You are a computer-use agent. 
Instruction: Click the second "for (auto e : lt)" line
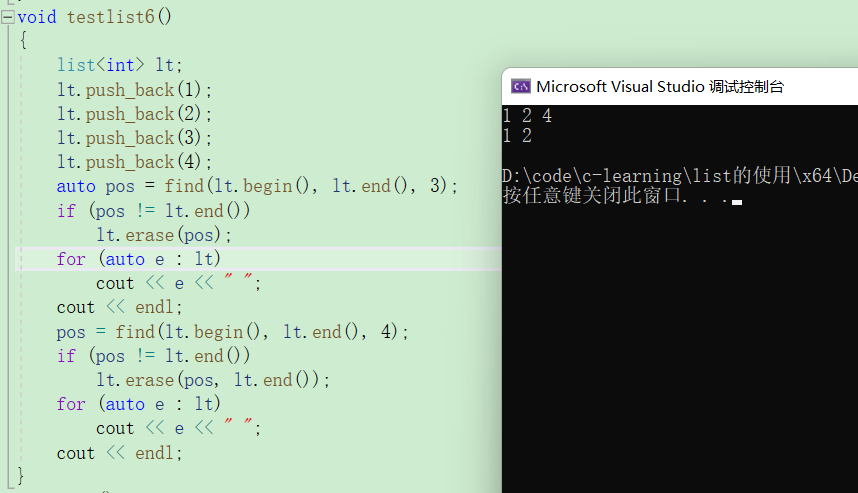click(138, 404)
